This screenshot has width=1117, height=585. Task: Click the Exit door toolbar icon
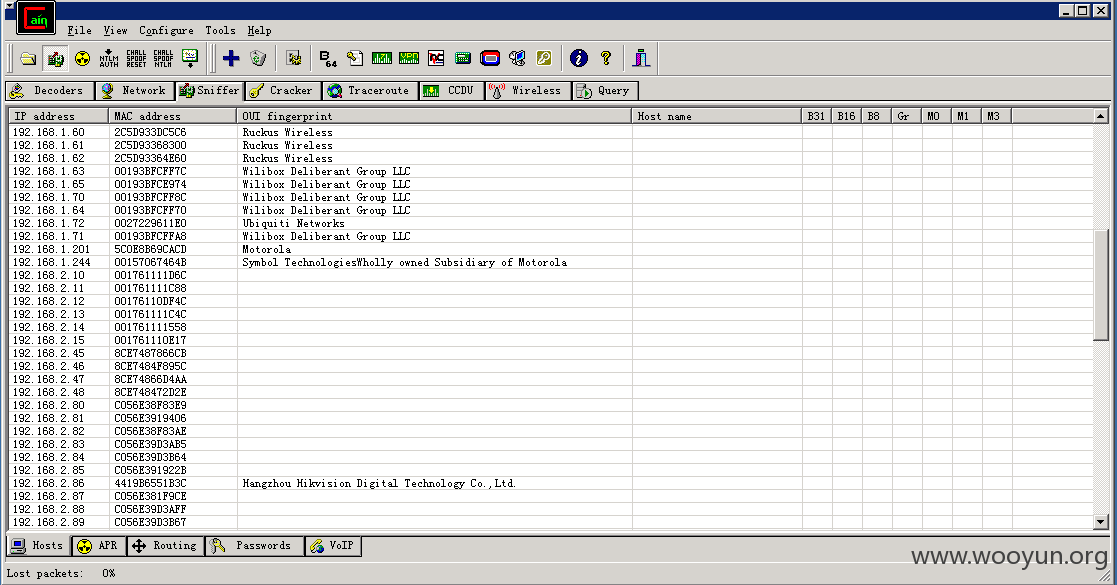(641, 58)
